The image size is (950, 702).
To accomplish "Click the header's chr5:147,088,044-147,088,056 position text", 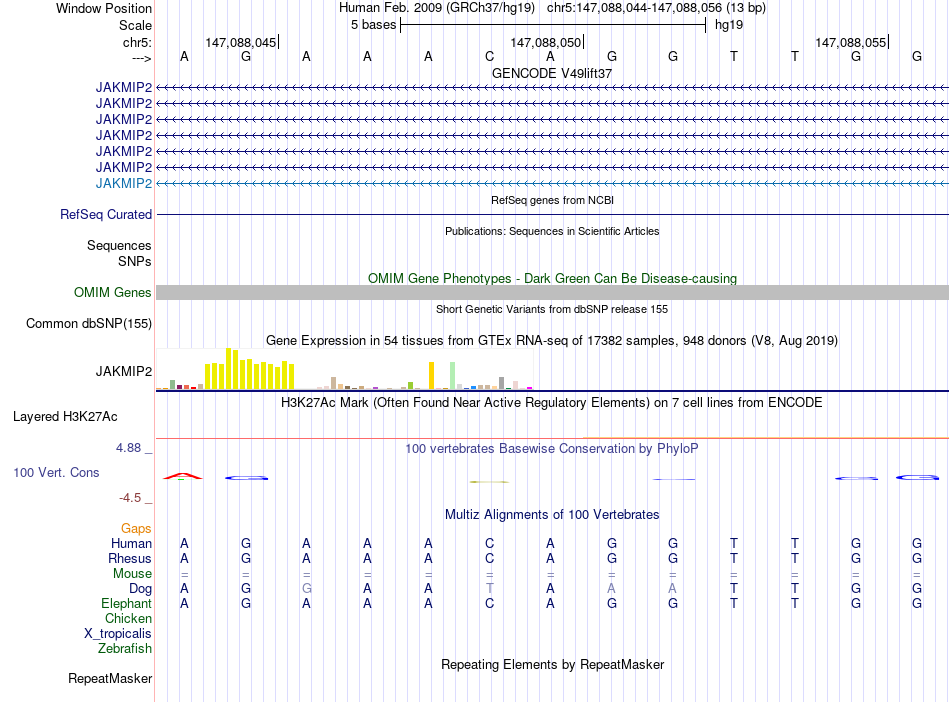I will pos(656,8).
